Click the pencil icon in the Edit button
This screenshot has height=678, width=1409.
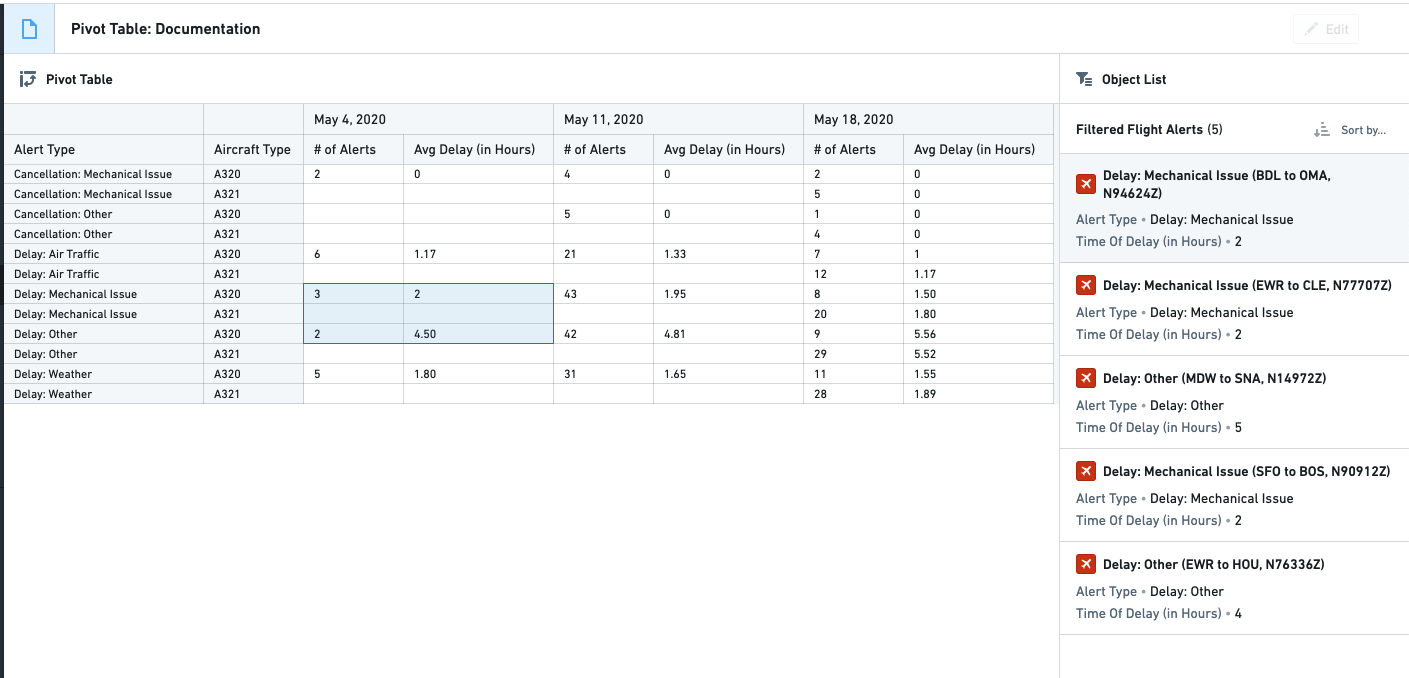point(1312,29)
